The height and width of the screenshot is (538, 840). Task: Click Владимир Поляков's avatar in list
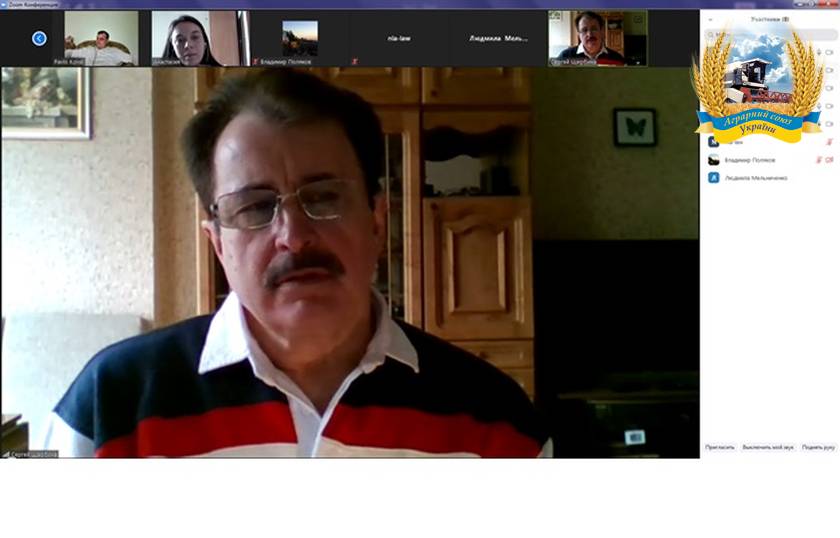714,160
